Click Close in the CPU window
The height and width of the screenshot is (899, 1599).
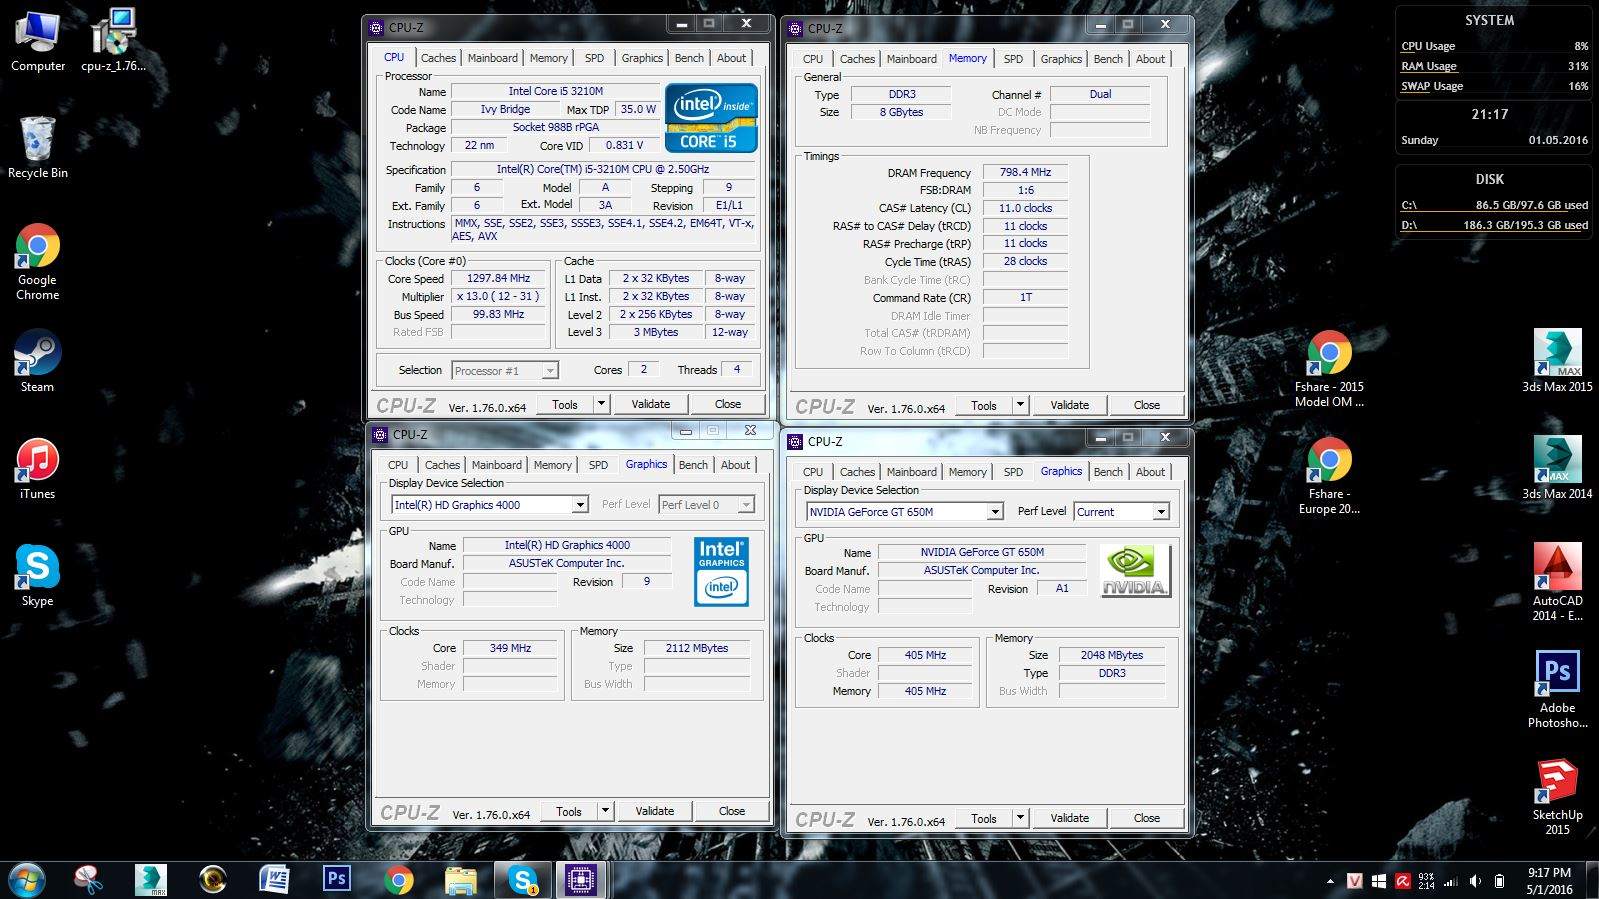[728, 404]
